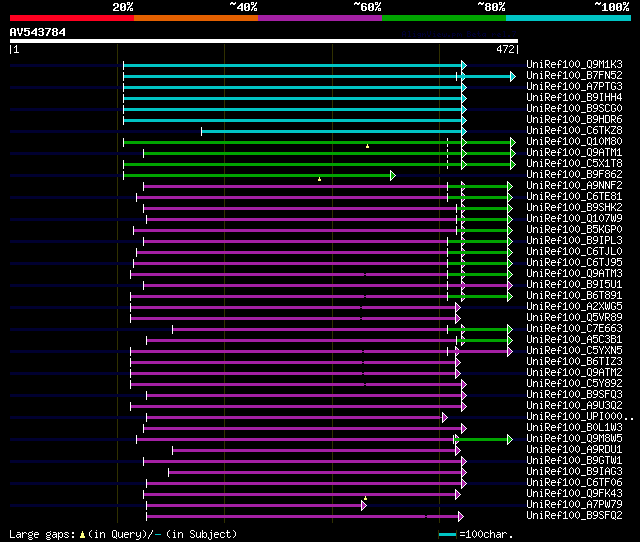The image size is (640, 542).
Task: Click the UniRef100_B9GTW1 label
Action: coord(574,461)
